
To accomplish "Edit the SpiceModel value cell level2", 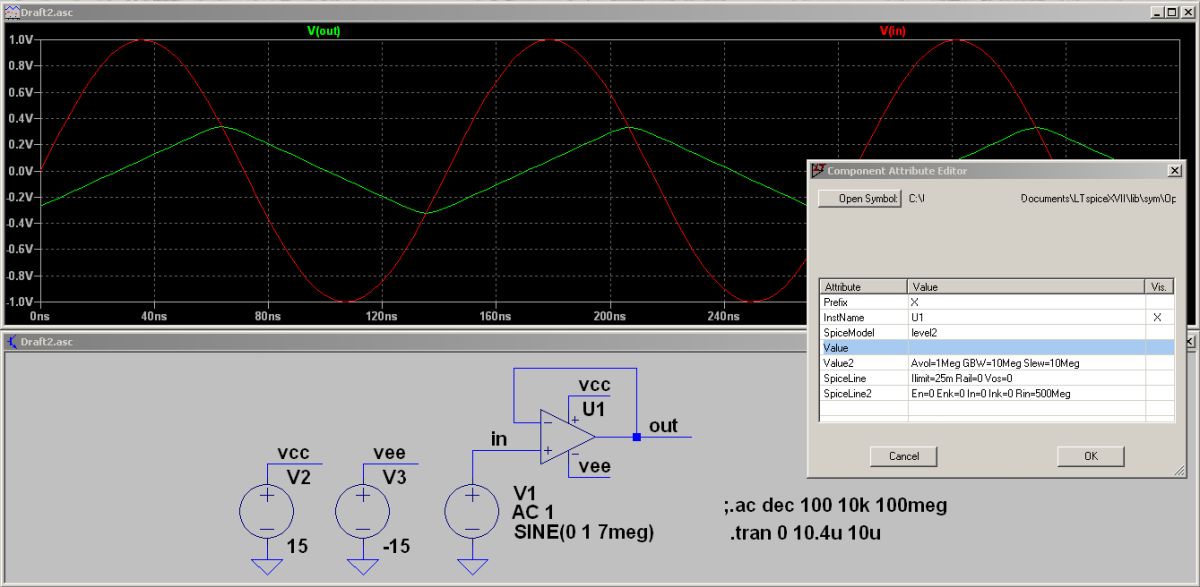I will point(1026,331).
